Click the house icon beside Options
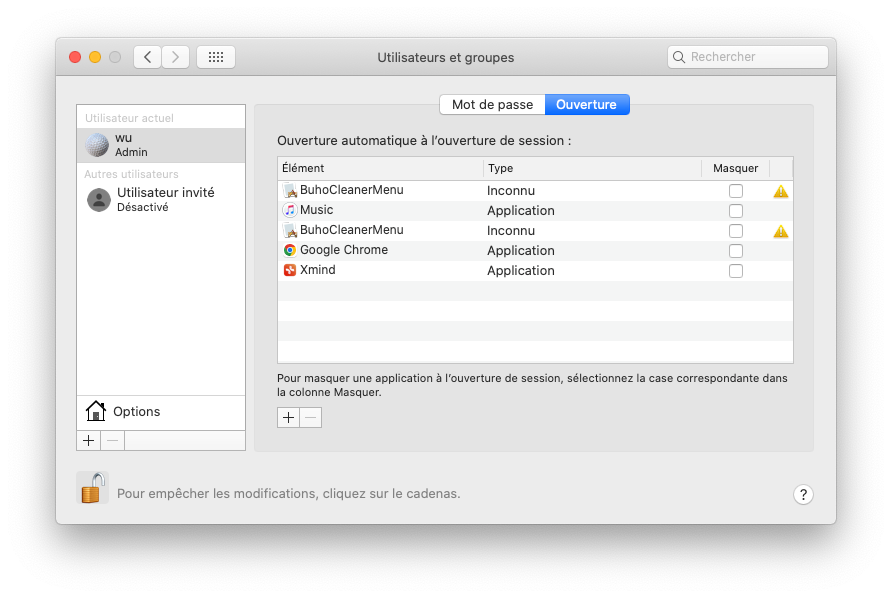Image resolution: width=892 pixels, height=598 pixels. (96, 411)
